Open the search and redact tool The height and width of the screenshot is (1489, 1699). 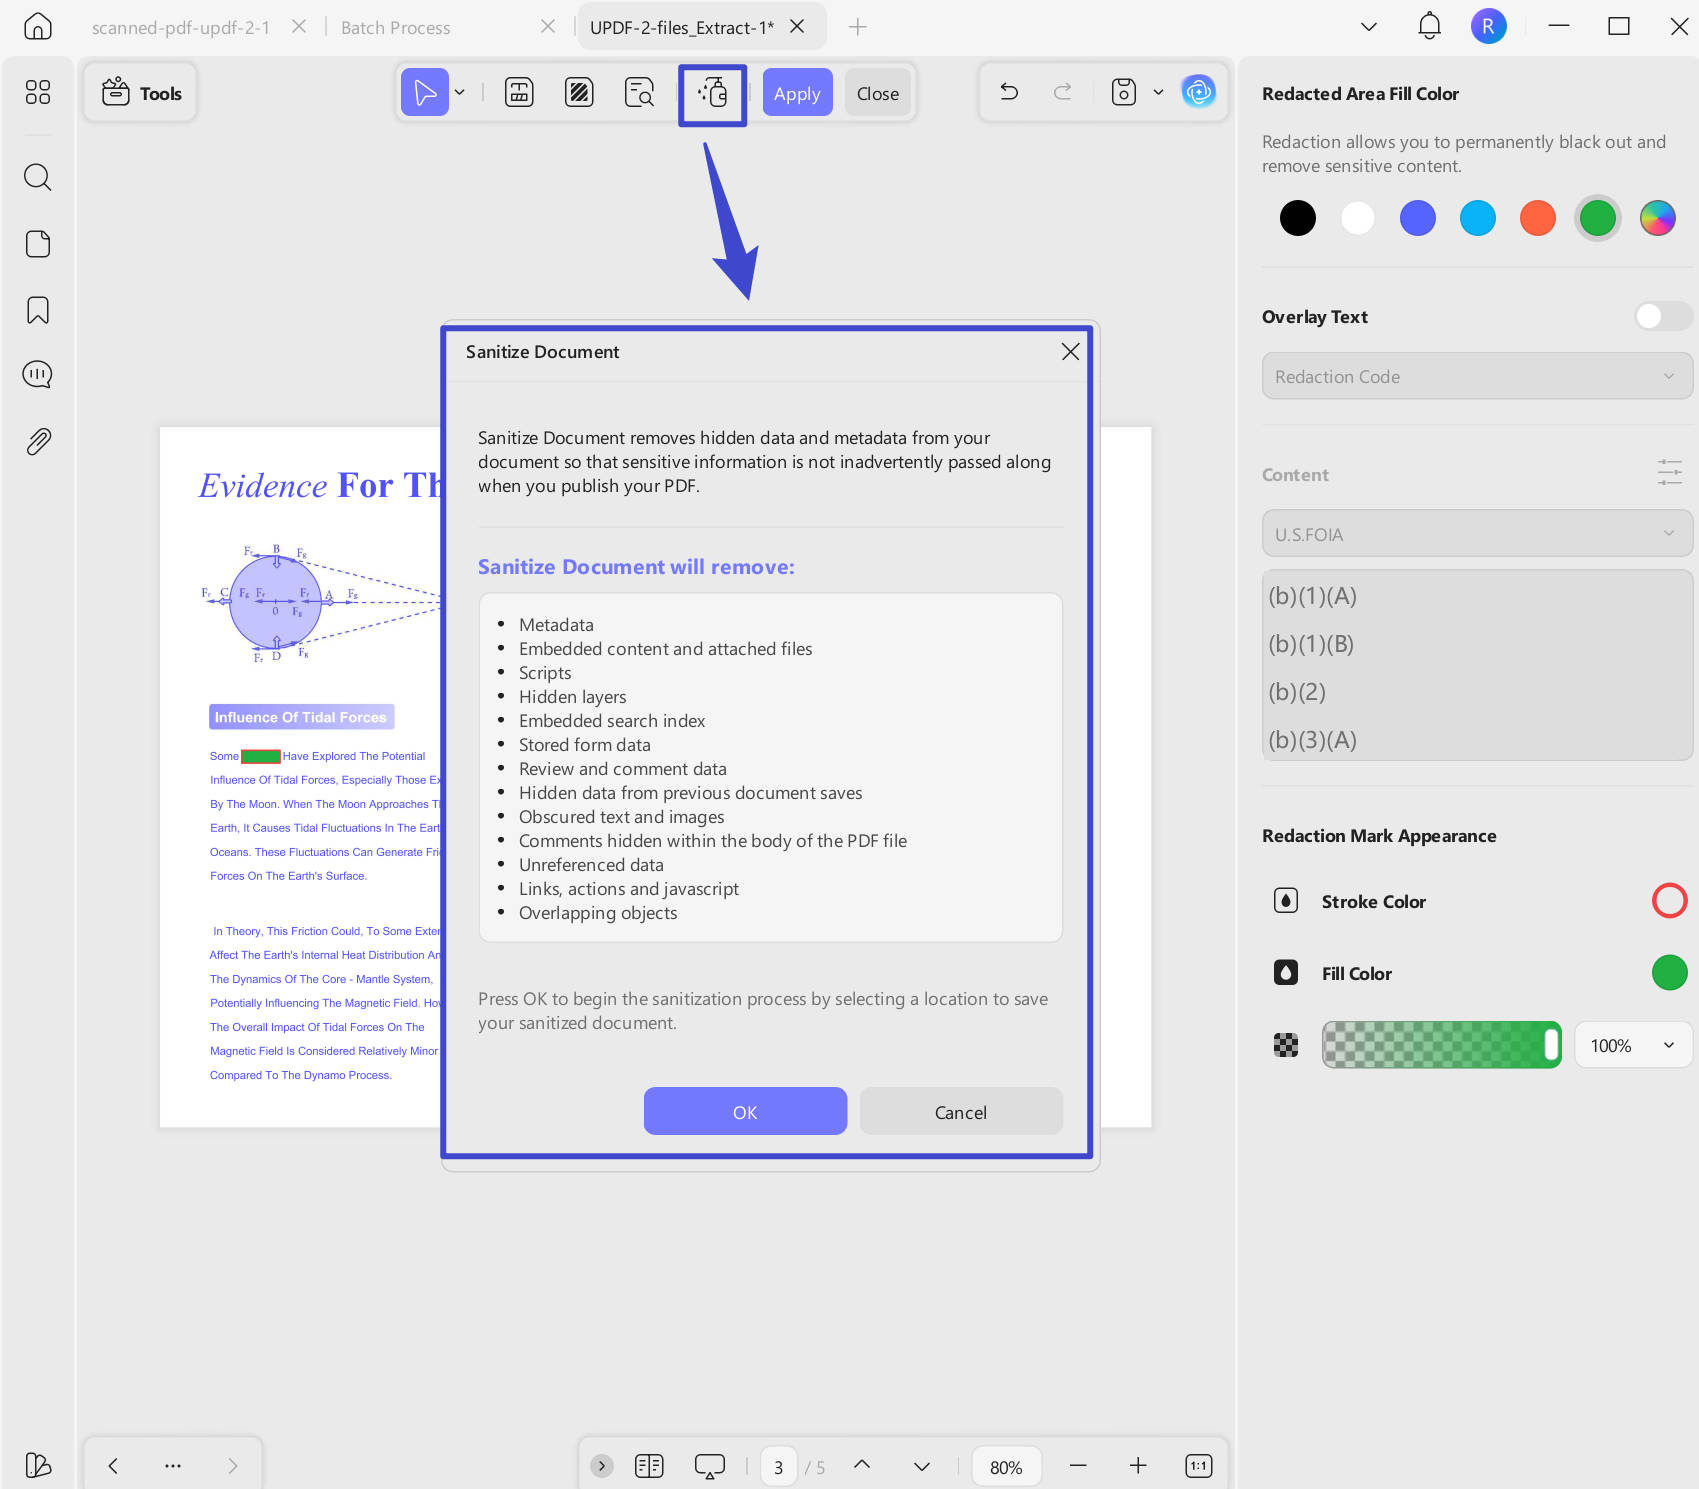[639, 93]
